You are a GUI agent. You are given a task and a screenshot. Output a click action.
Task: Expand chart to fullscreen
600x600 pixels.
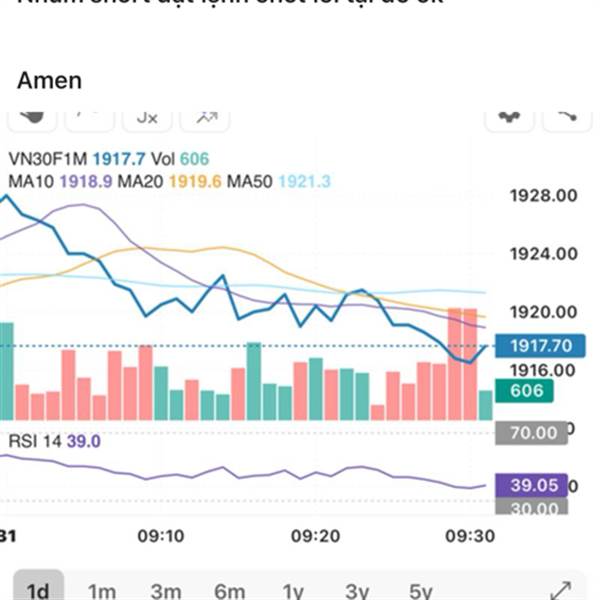[x=561, y=591]
